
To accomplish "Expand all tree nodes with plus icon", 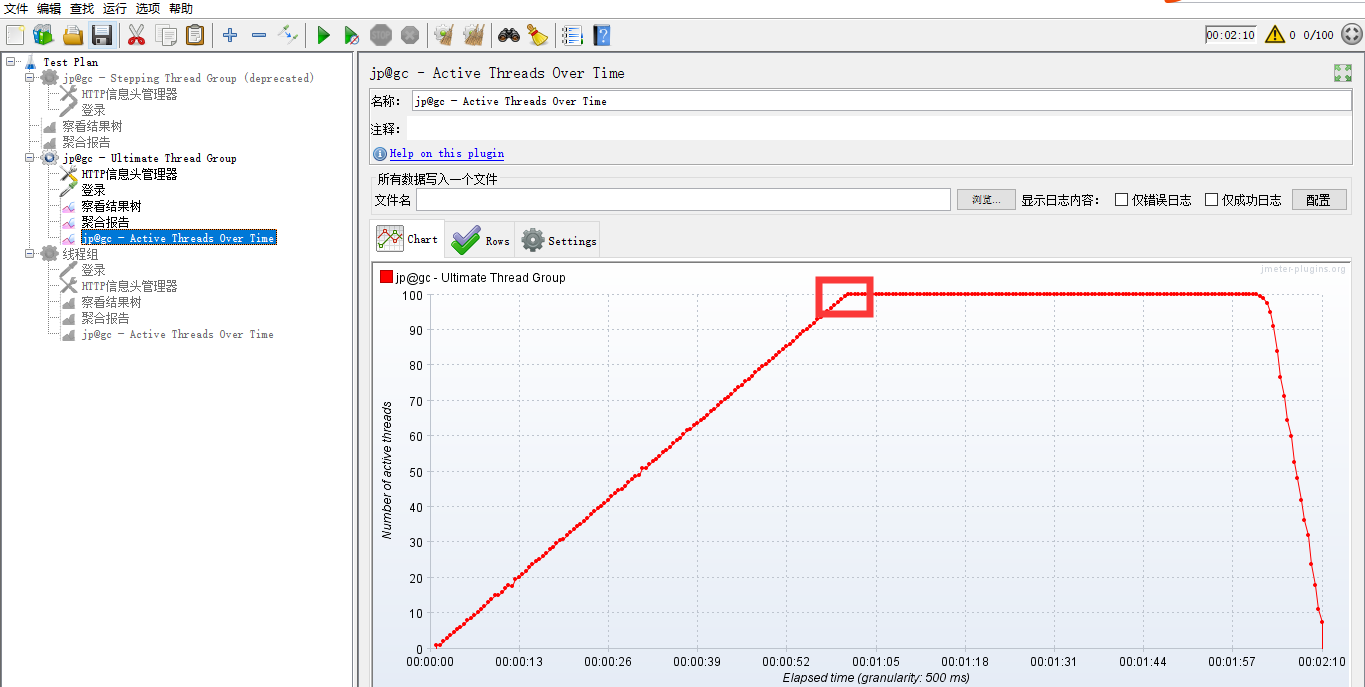I will (230, 35).
